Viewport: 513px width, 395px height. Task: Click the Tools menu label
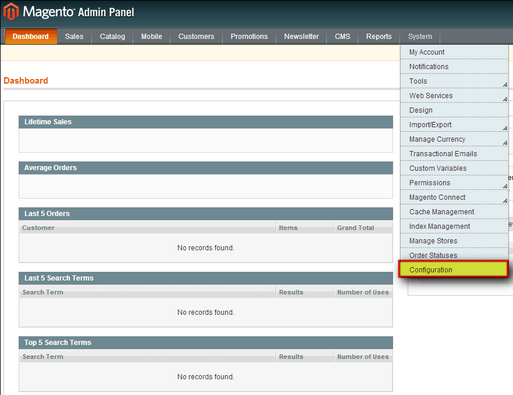click(418, 81)
